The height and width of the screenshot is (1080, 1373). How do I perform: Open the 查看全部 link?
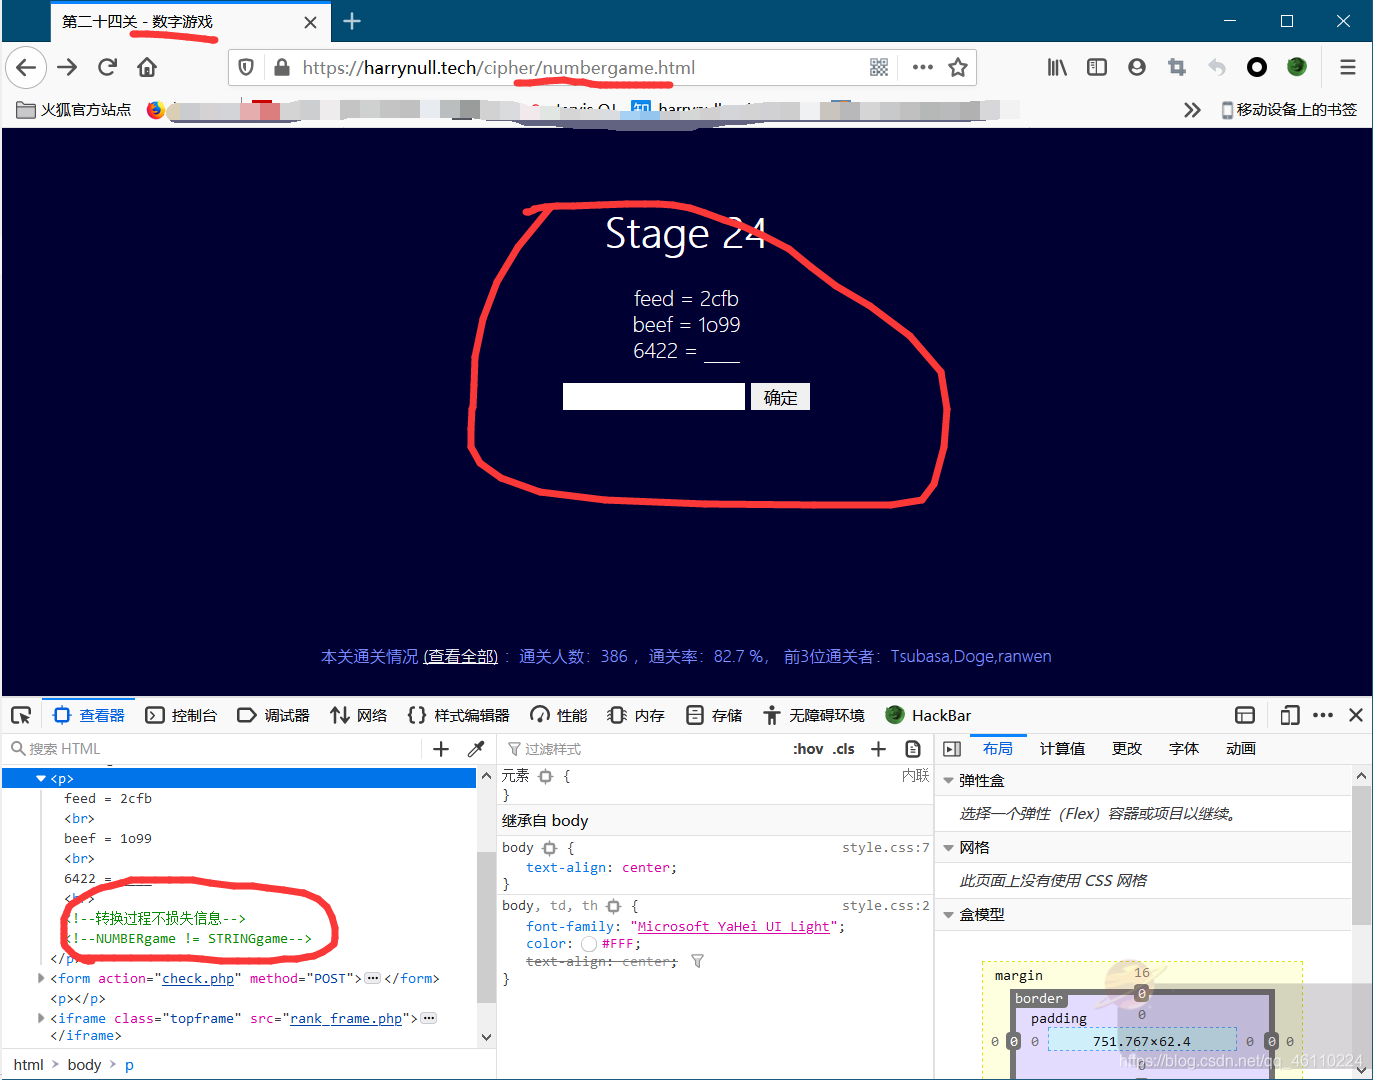pos(461,656)
